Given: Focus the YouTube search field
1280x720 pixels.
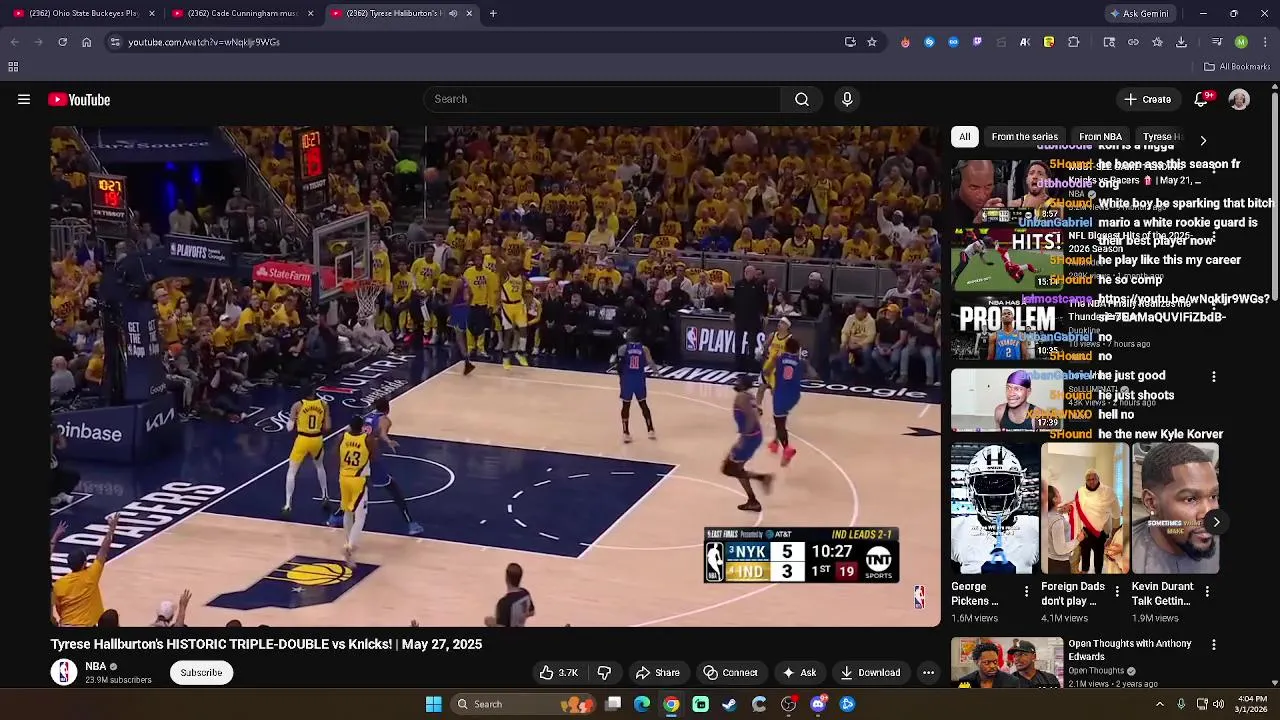Looking at the screenshot, I should (x=603, y=99).
